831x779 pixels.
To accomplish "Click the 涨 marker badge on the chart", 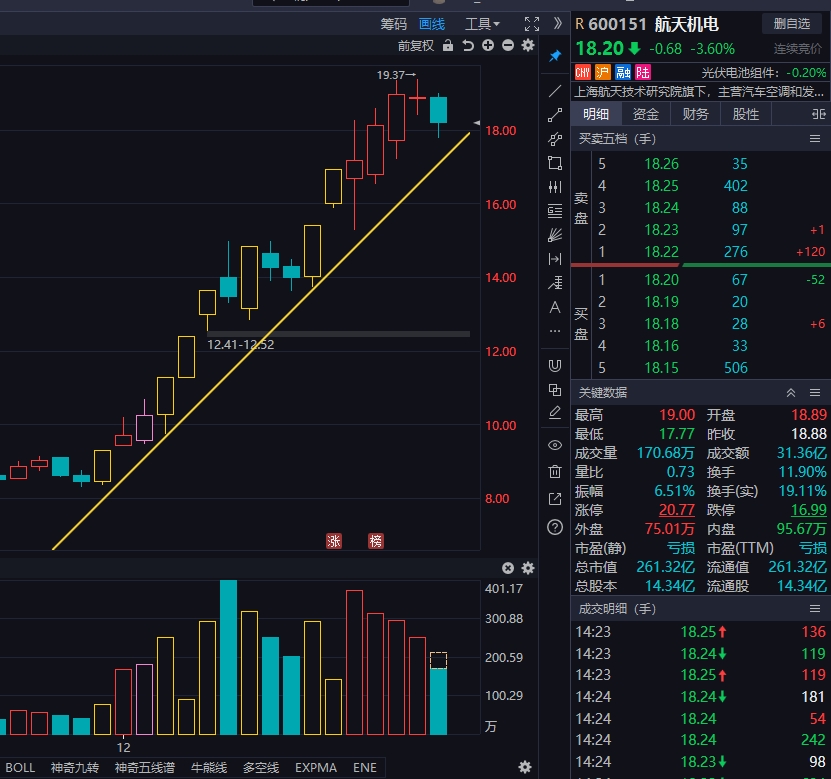I will (334, 541).
